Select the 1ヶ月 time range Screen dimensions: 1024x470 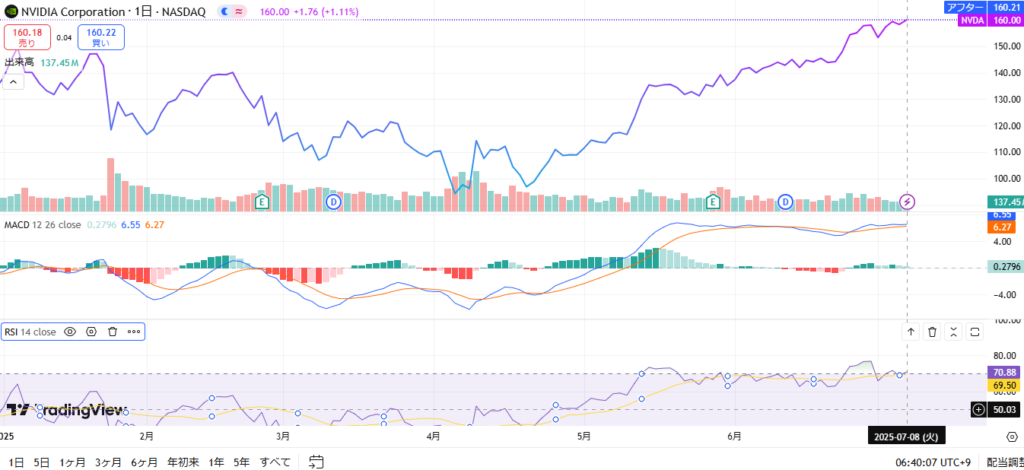[72, 462]
